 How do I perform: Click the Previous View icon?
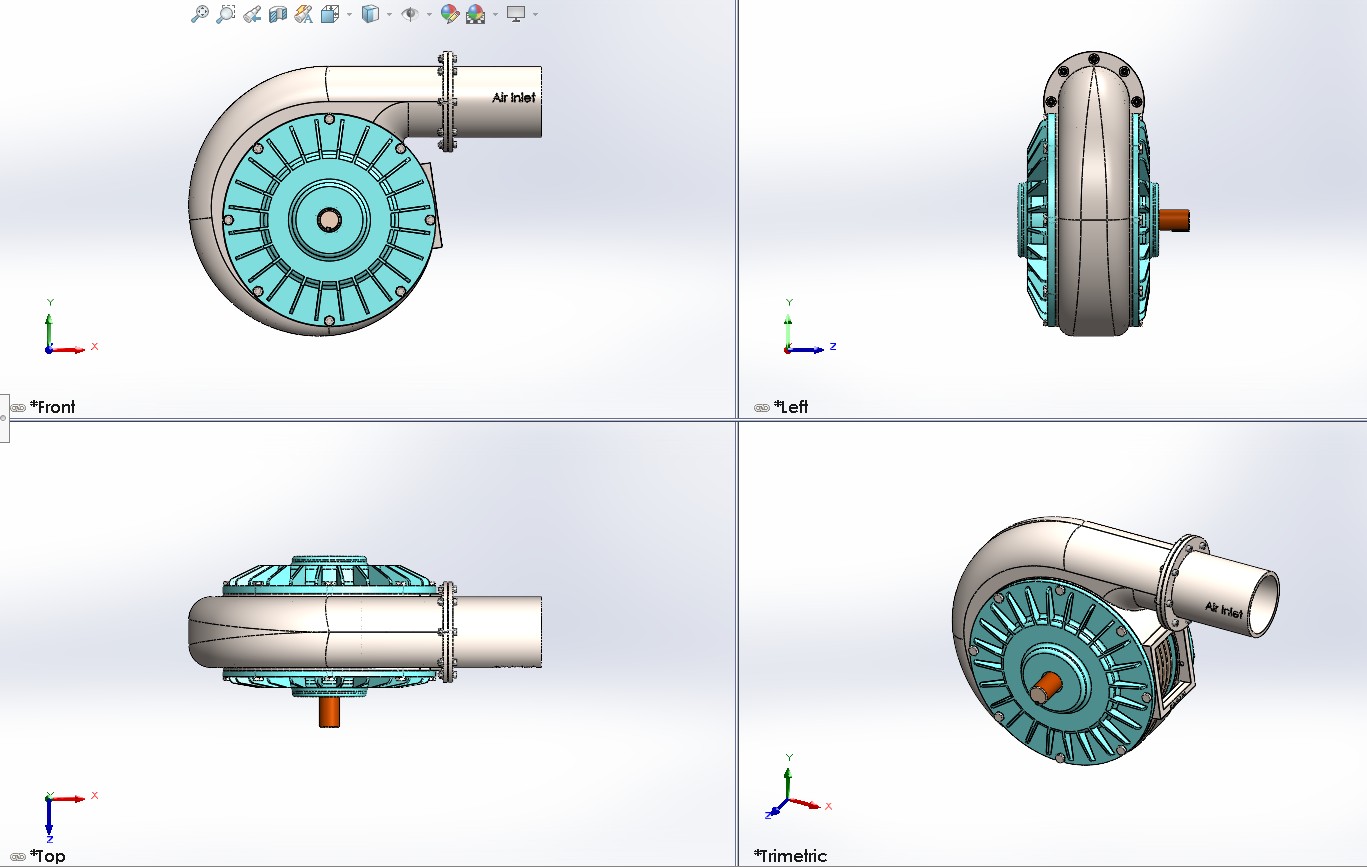250,14
